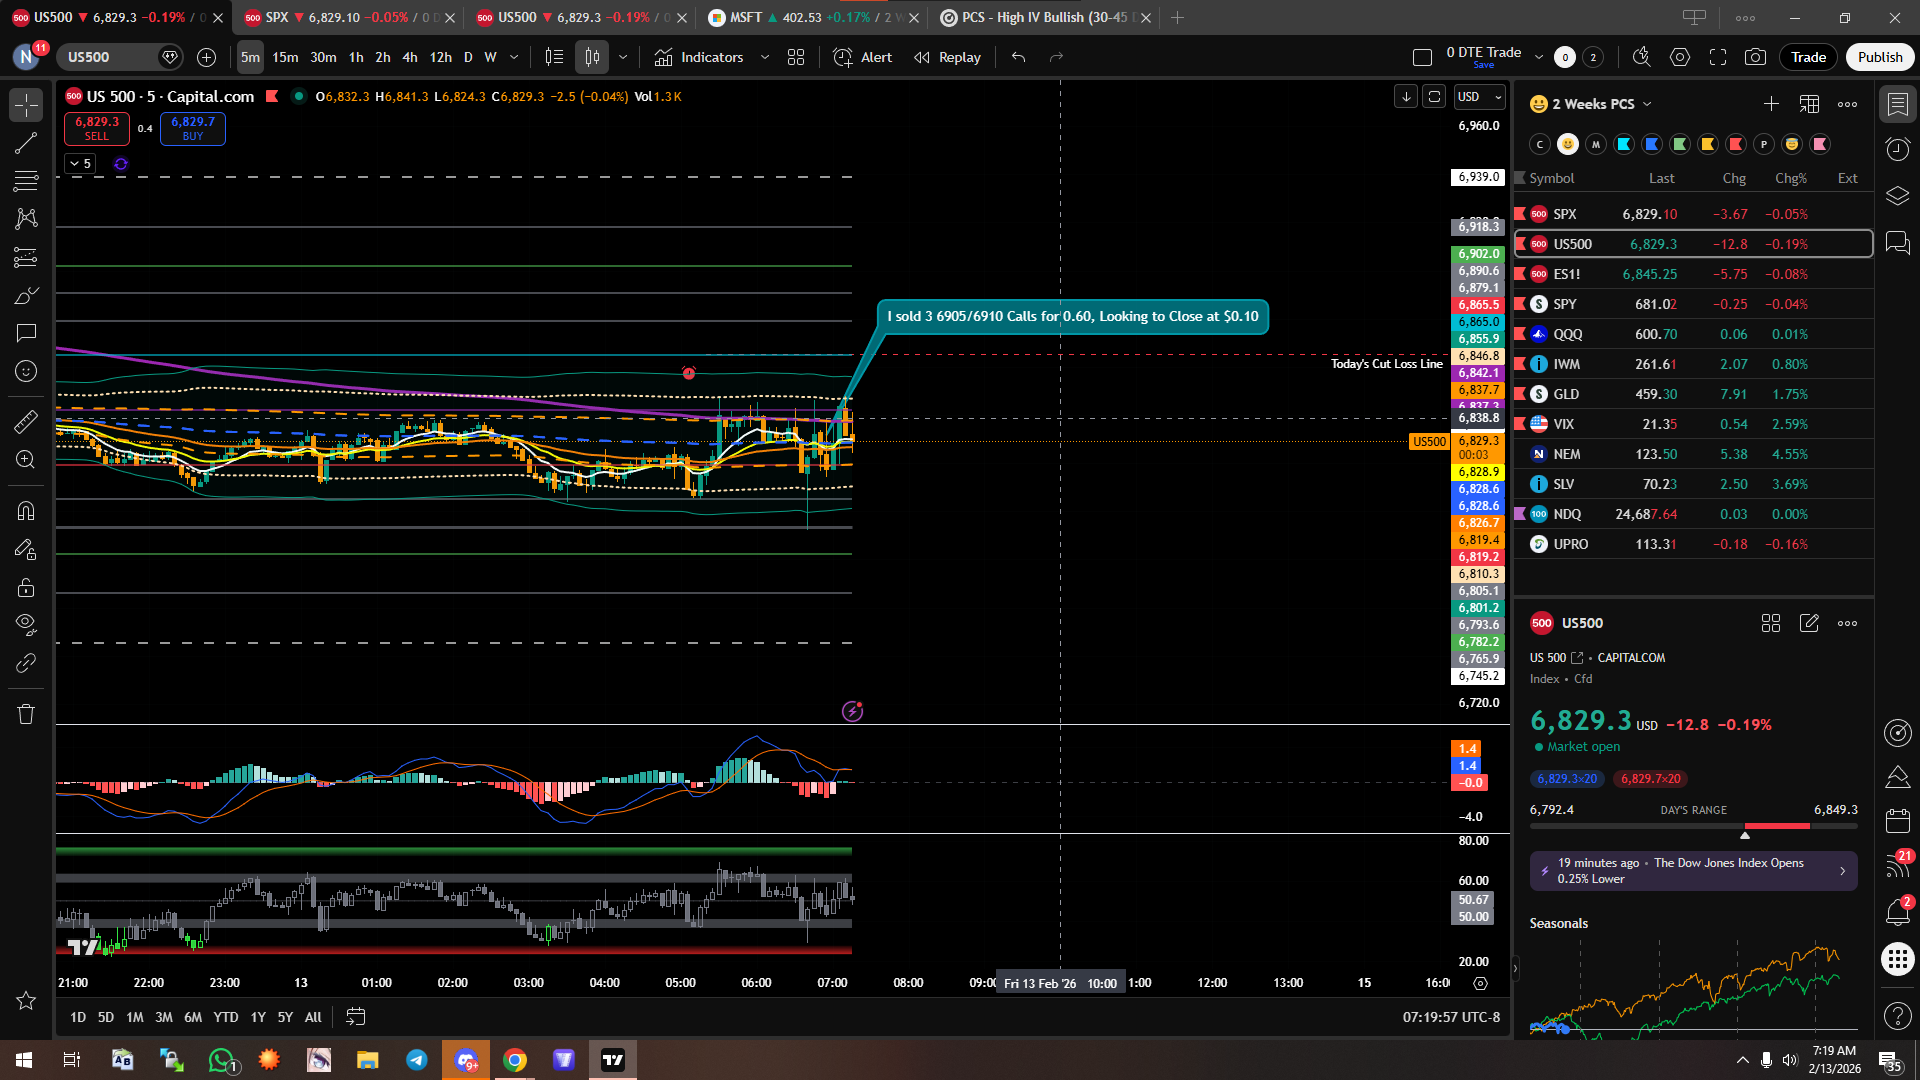Click the trash remove objects icon
This screenshot has width=1920, height=1080.
coord(26,714)
